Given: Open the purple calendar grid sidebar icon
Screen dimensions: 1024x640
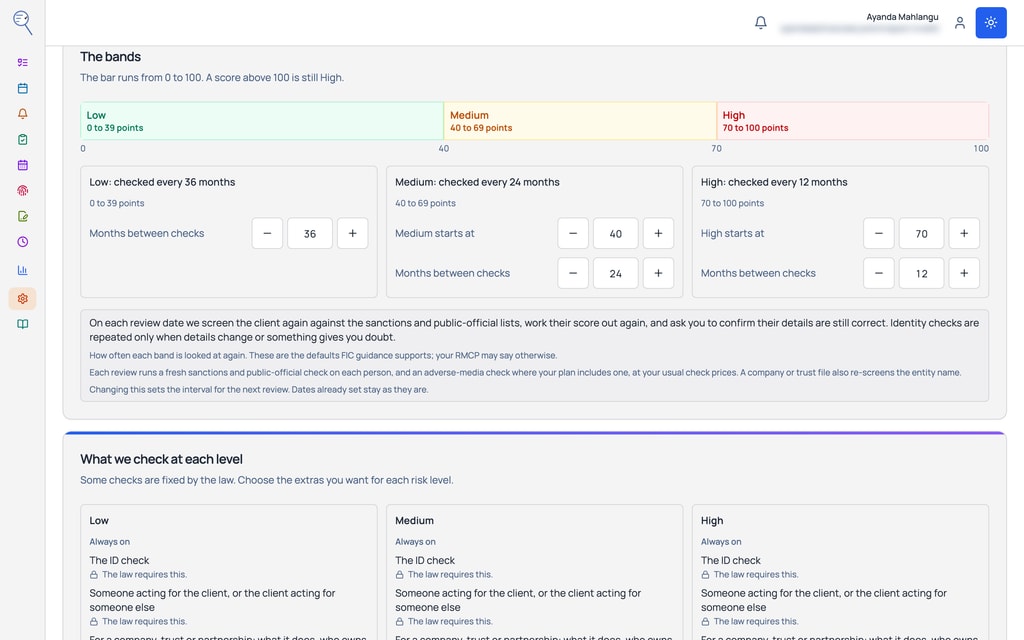Looking at the screenshot, I should (22, 165).
